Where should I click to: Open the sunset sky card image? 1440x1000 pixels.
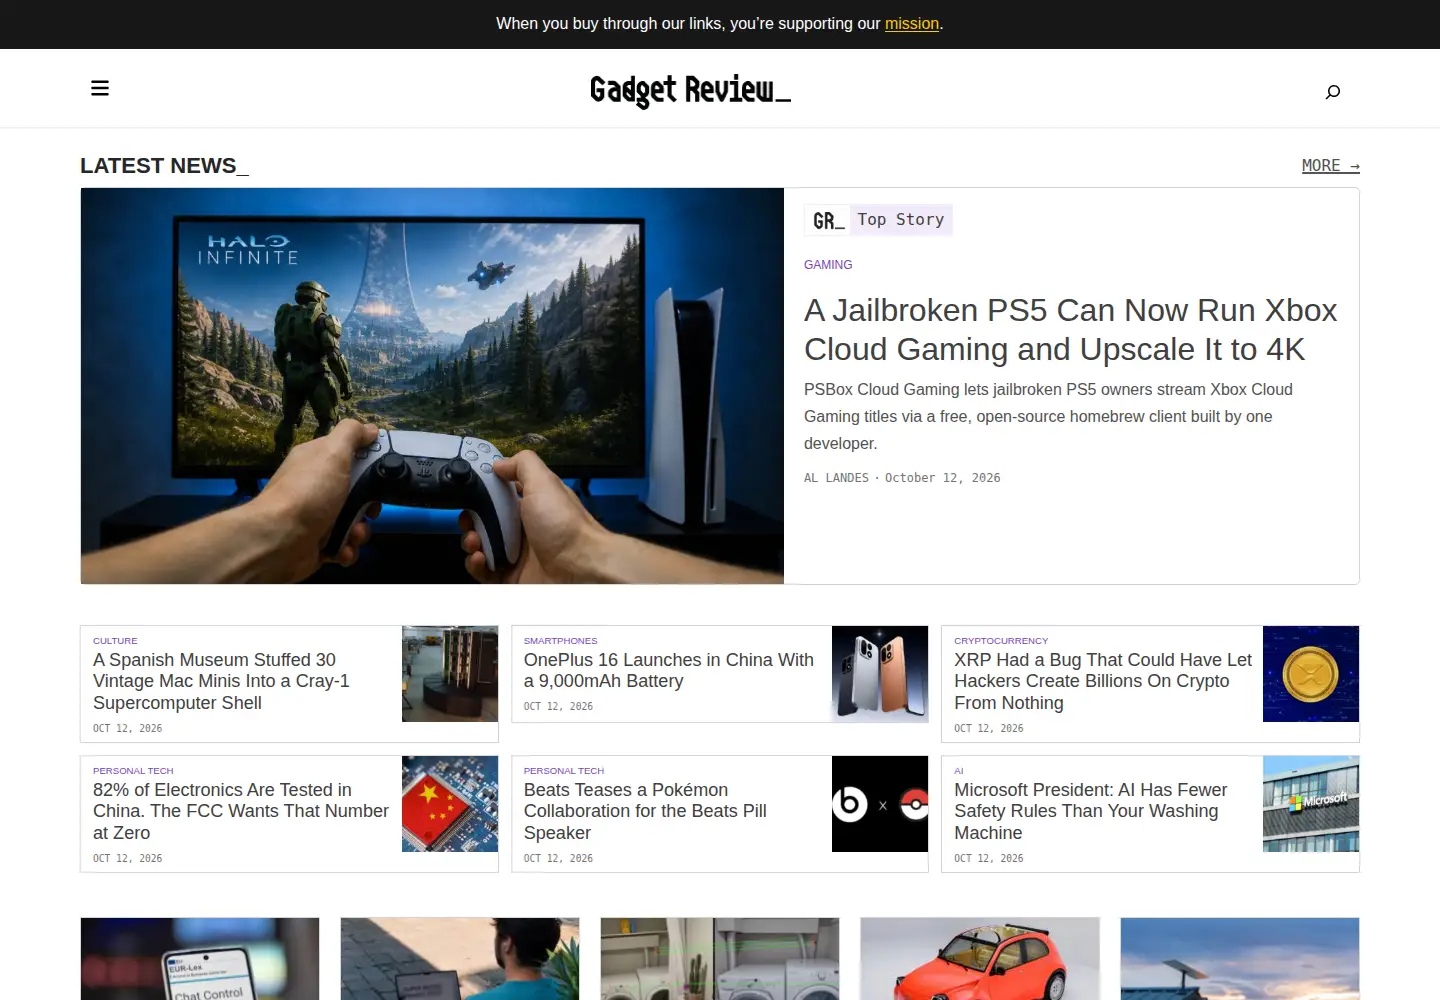point(1240,959)
